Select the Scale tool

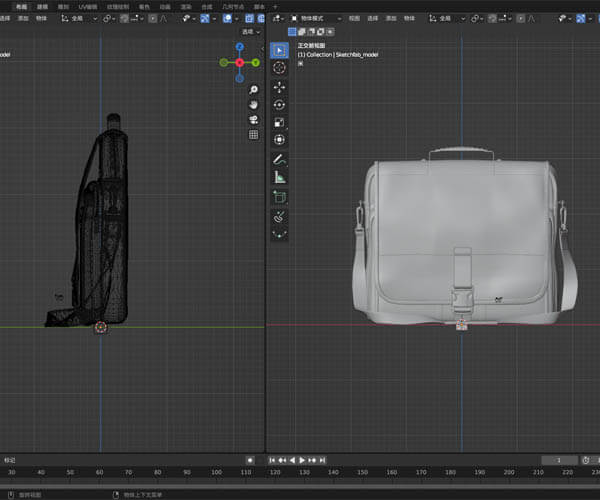pos(279,122)
